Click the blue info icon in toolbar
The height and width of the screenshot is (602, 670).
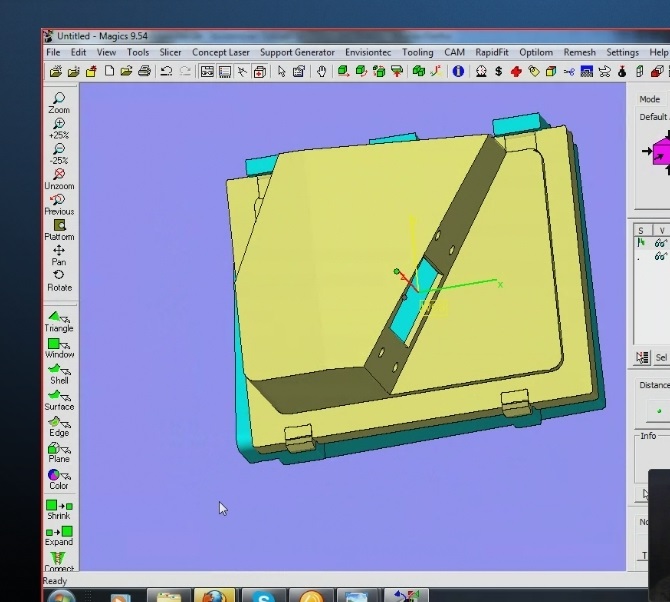pyautogui.click(x=458, y=71)
